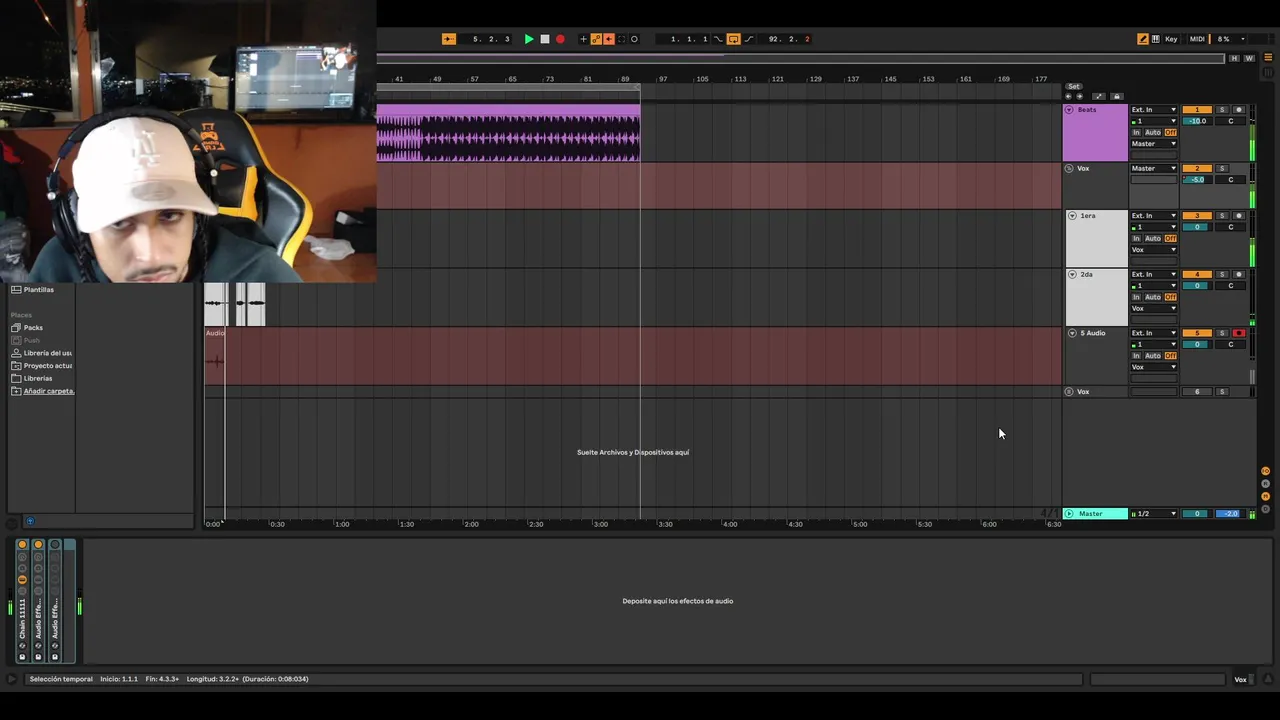Enable MIDI map mode
The width and height of the screenshot is (1280, 720).
pos(1197,39)
